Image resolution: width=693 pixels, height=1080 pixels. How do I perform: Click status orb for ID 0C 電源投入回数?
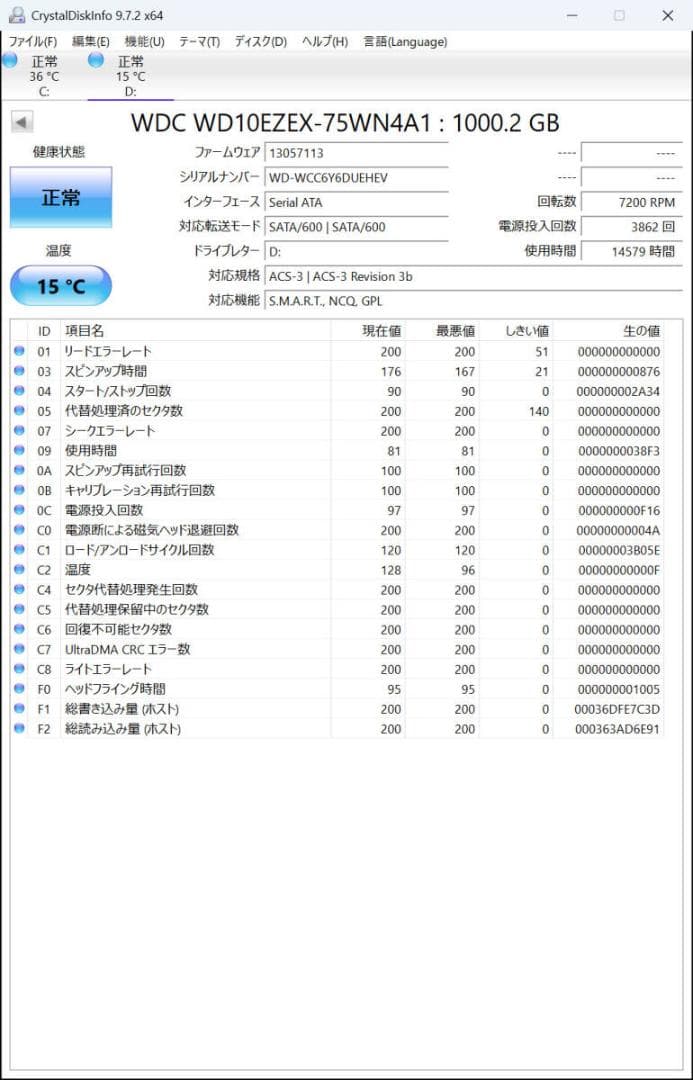19,510
